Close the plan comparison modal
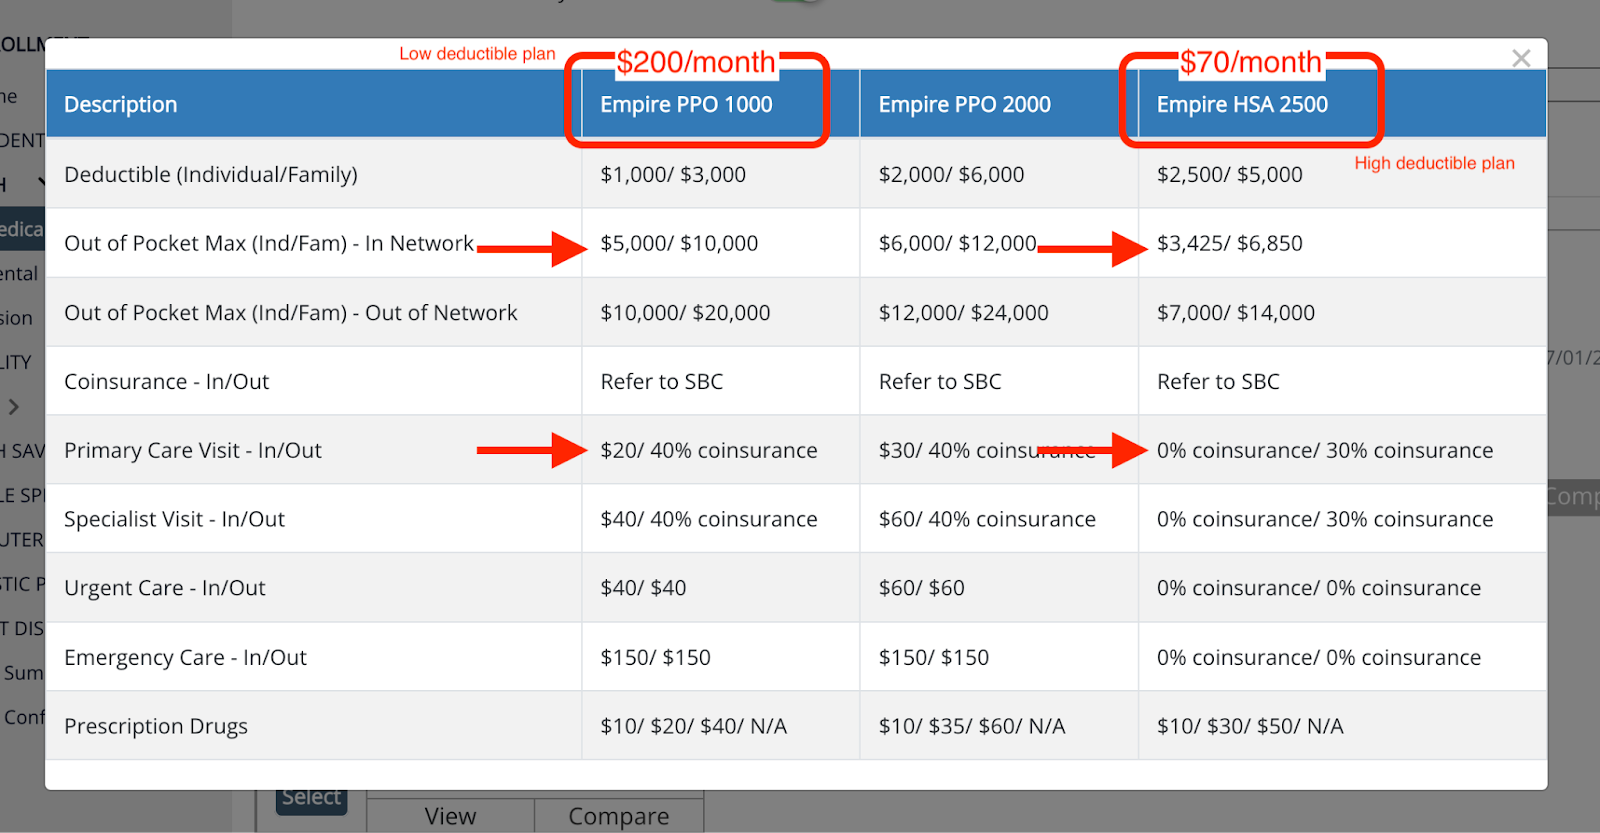The width and height of the screenshot is (1600, 833). (x=1521, y=59)
